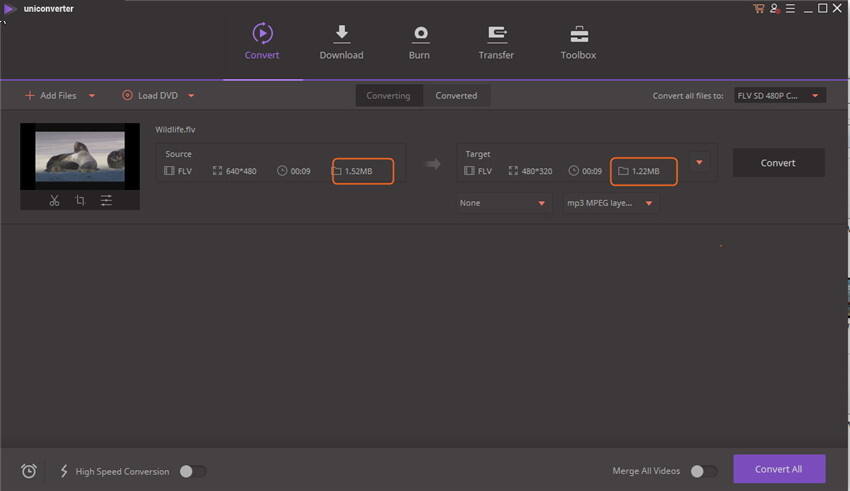
Task: Convert the Wildlife.flv file
Action: (x=778, y=163)
